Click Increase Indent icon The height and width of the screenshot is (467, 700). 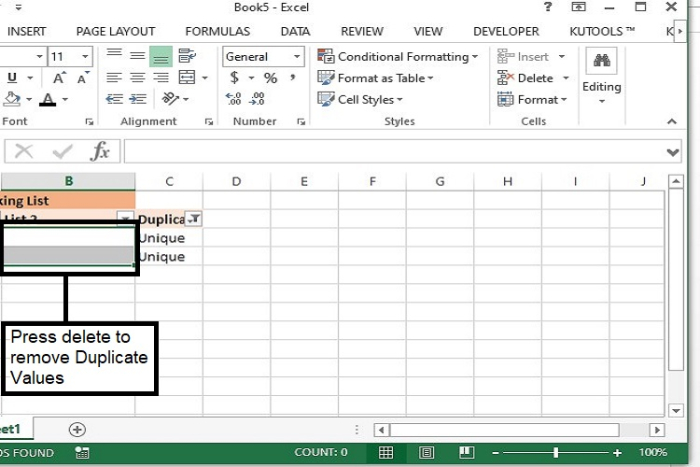tap(138, 99)
